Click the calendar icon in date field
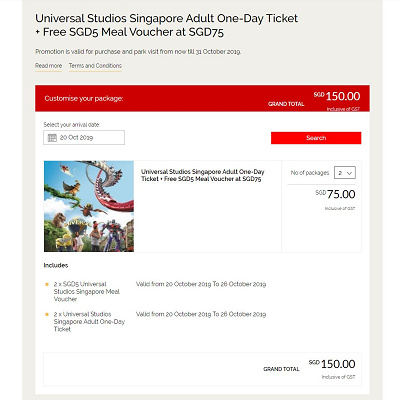This screenshot has height=400, width=400. [52, 138]
